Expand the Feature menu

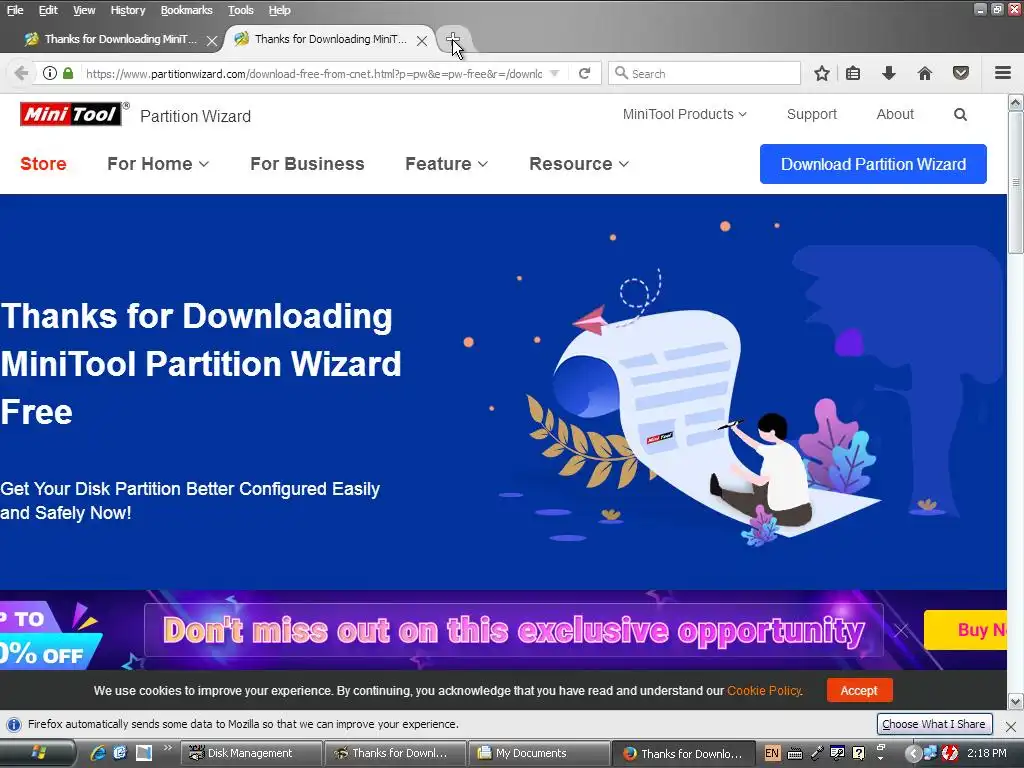coord(447,164)
